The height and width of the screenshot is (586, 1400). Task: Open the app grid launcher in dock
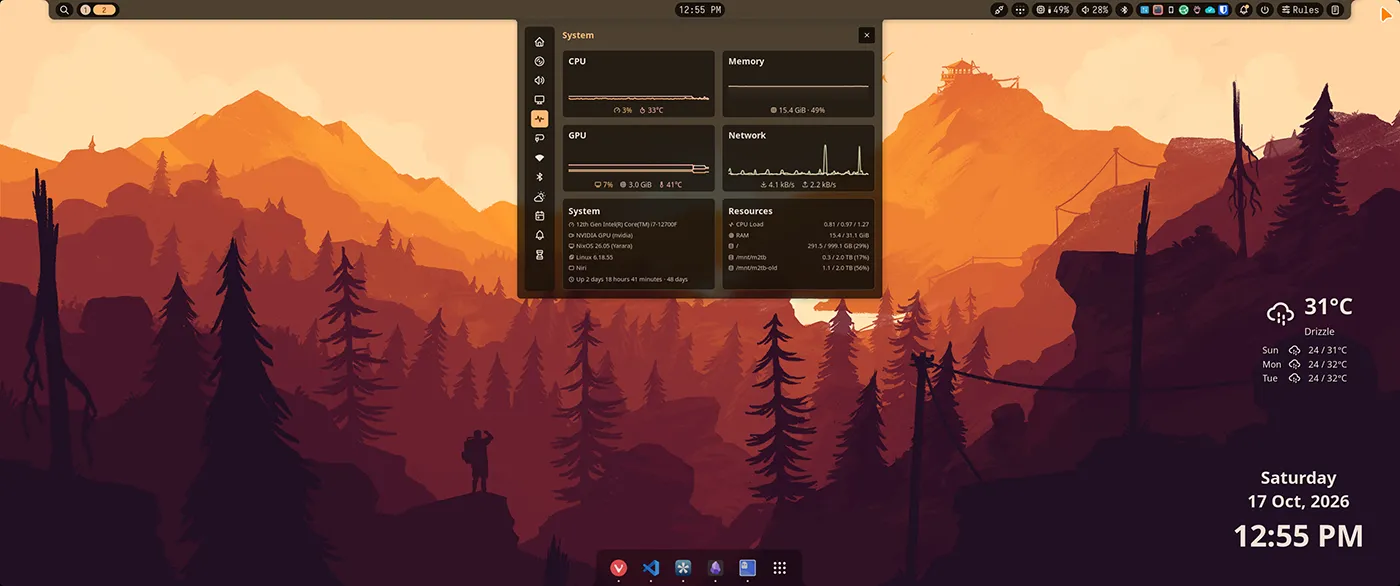tap(780, 568)
